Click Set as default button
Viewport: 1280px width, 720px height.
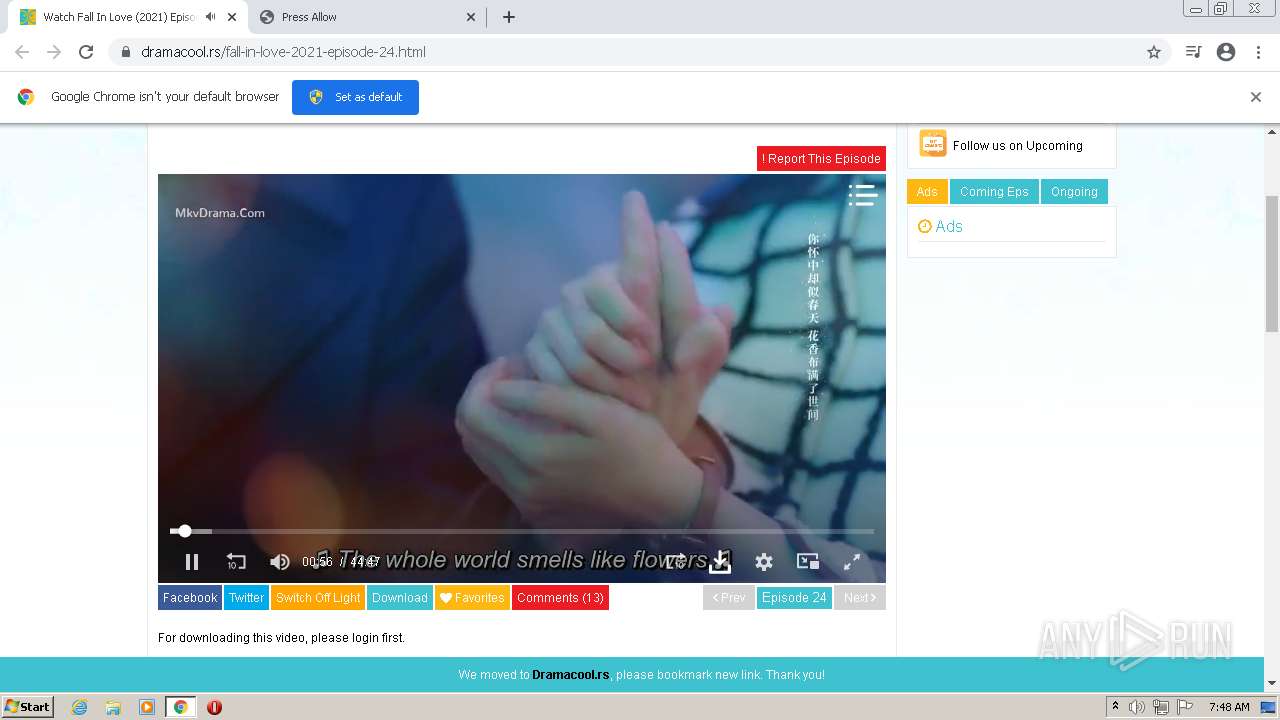point(355,97)
